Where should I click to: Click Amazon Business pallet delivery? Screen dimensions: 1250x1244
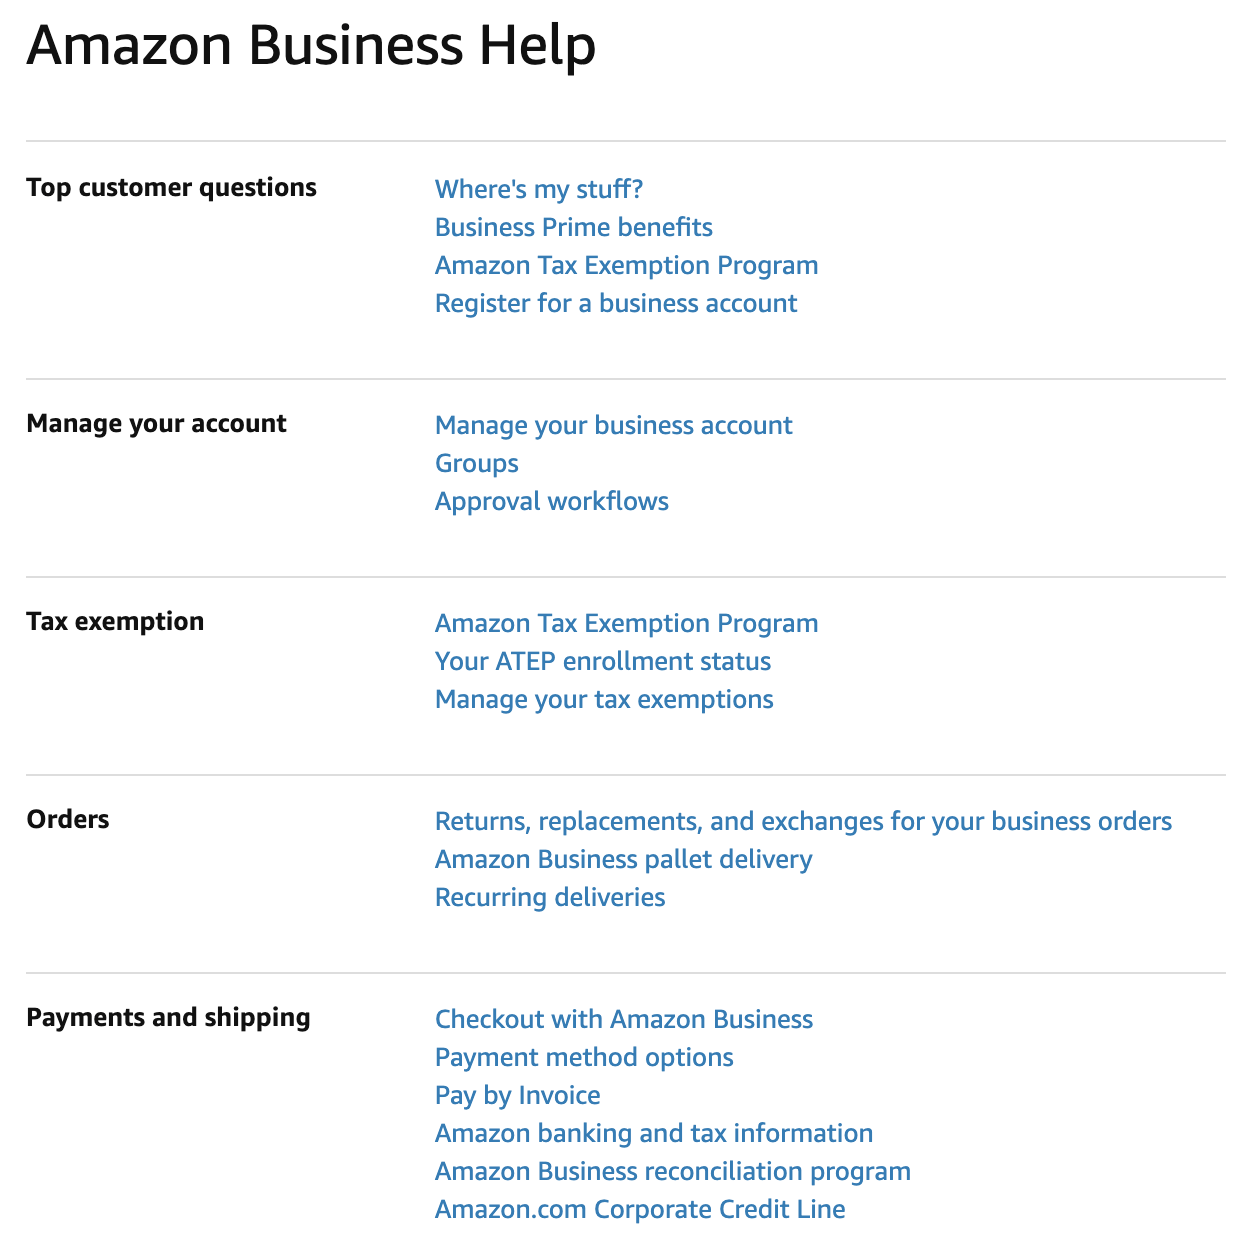click(x=622, y=859)
